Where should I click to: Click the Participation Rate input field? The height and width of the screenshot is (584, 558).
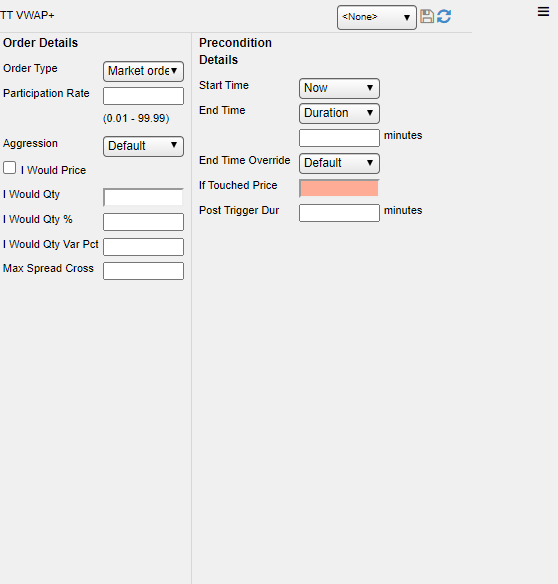pos(143,96)
